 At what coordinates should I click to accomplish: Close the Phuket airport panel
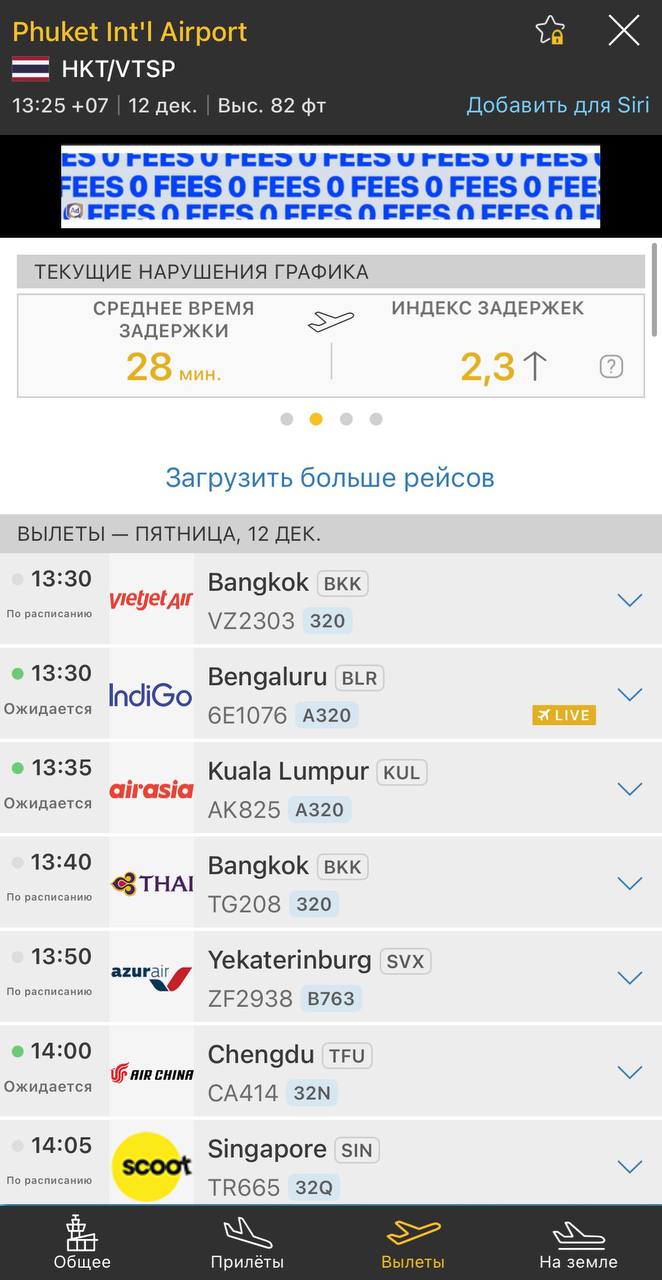(x=624, y=31)
